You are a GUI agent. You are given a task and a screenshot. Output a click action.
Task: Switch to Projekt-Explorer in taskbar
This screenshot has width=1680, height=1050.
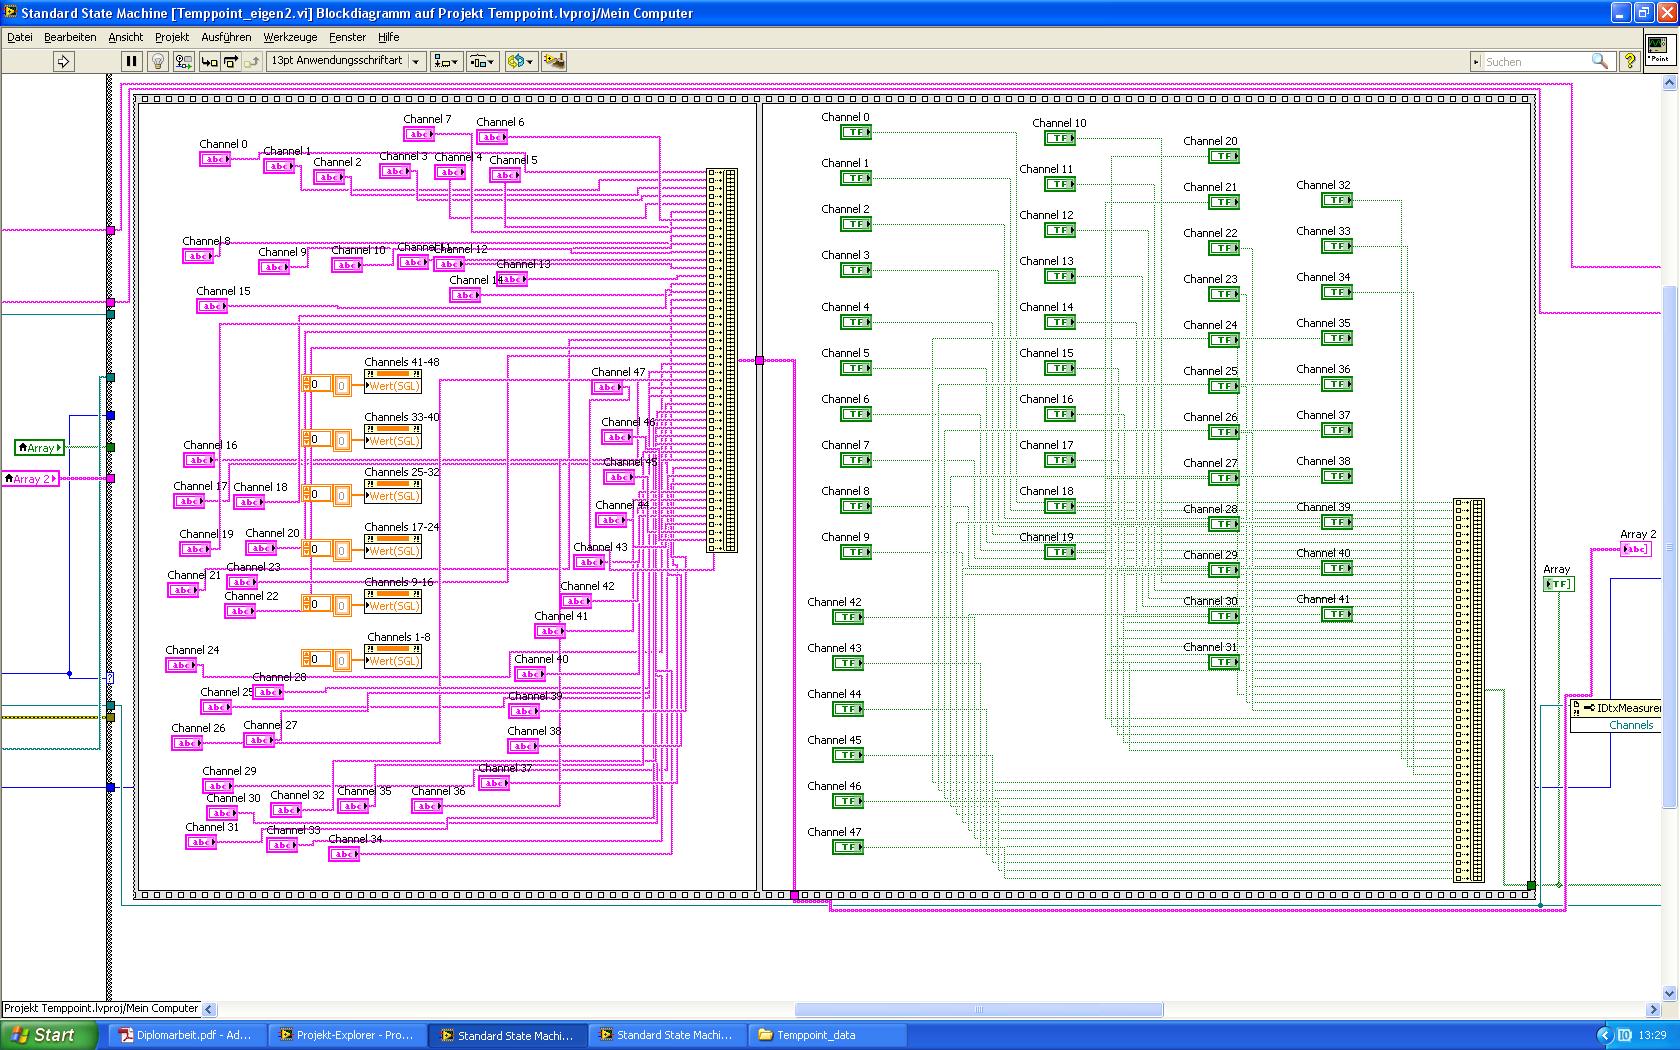pyautogui.click(x=346, y=1035)
